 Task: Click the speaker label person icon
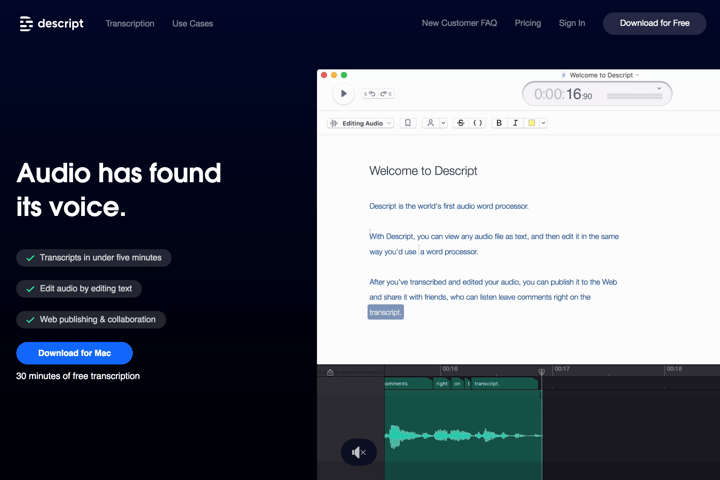[x=430, y=123]
